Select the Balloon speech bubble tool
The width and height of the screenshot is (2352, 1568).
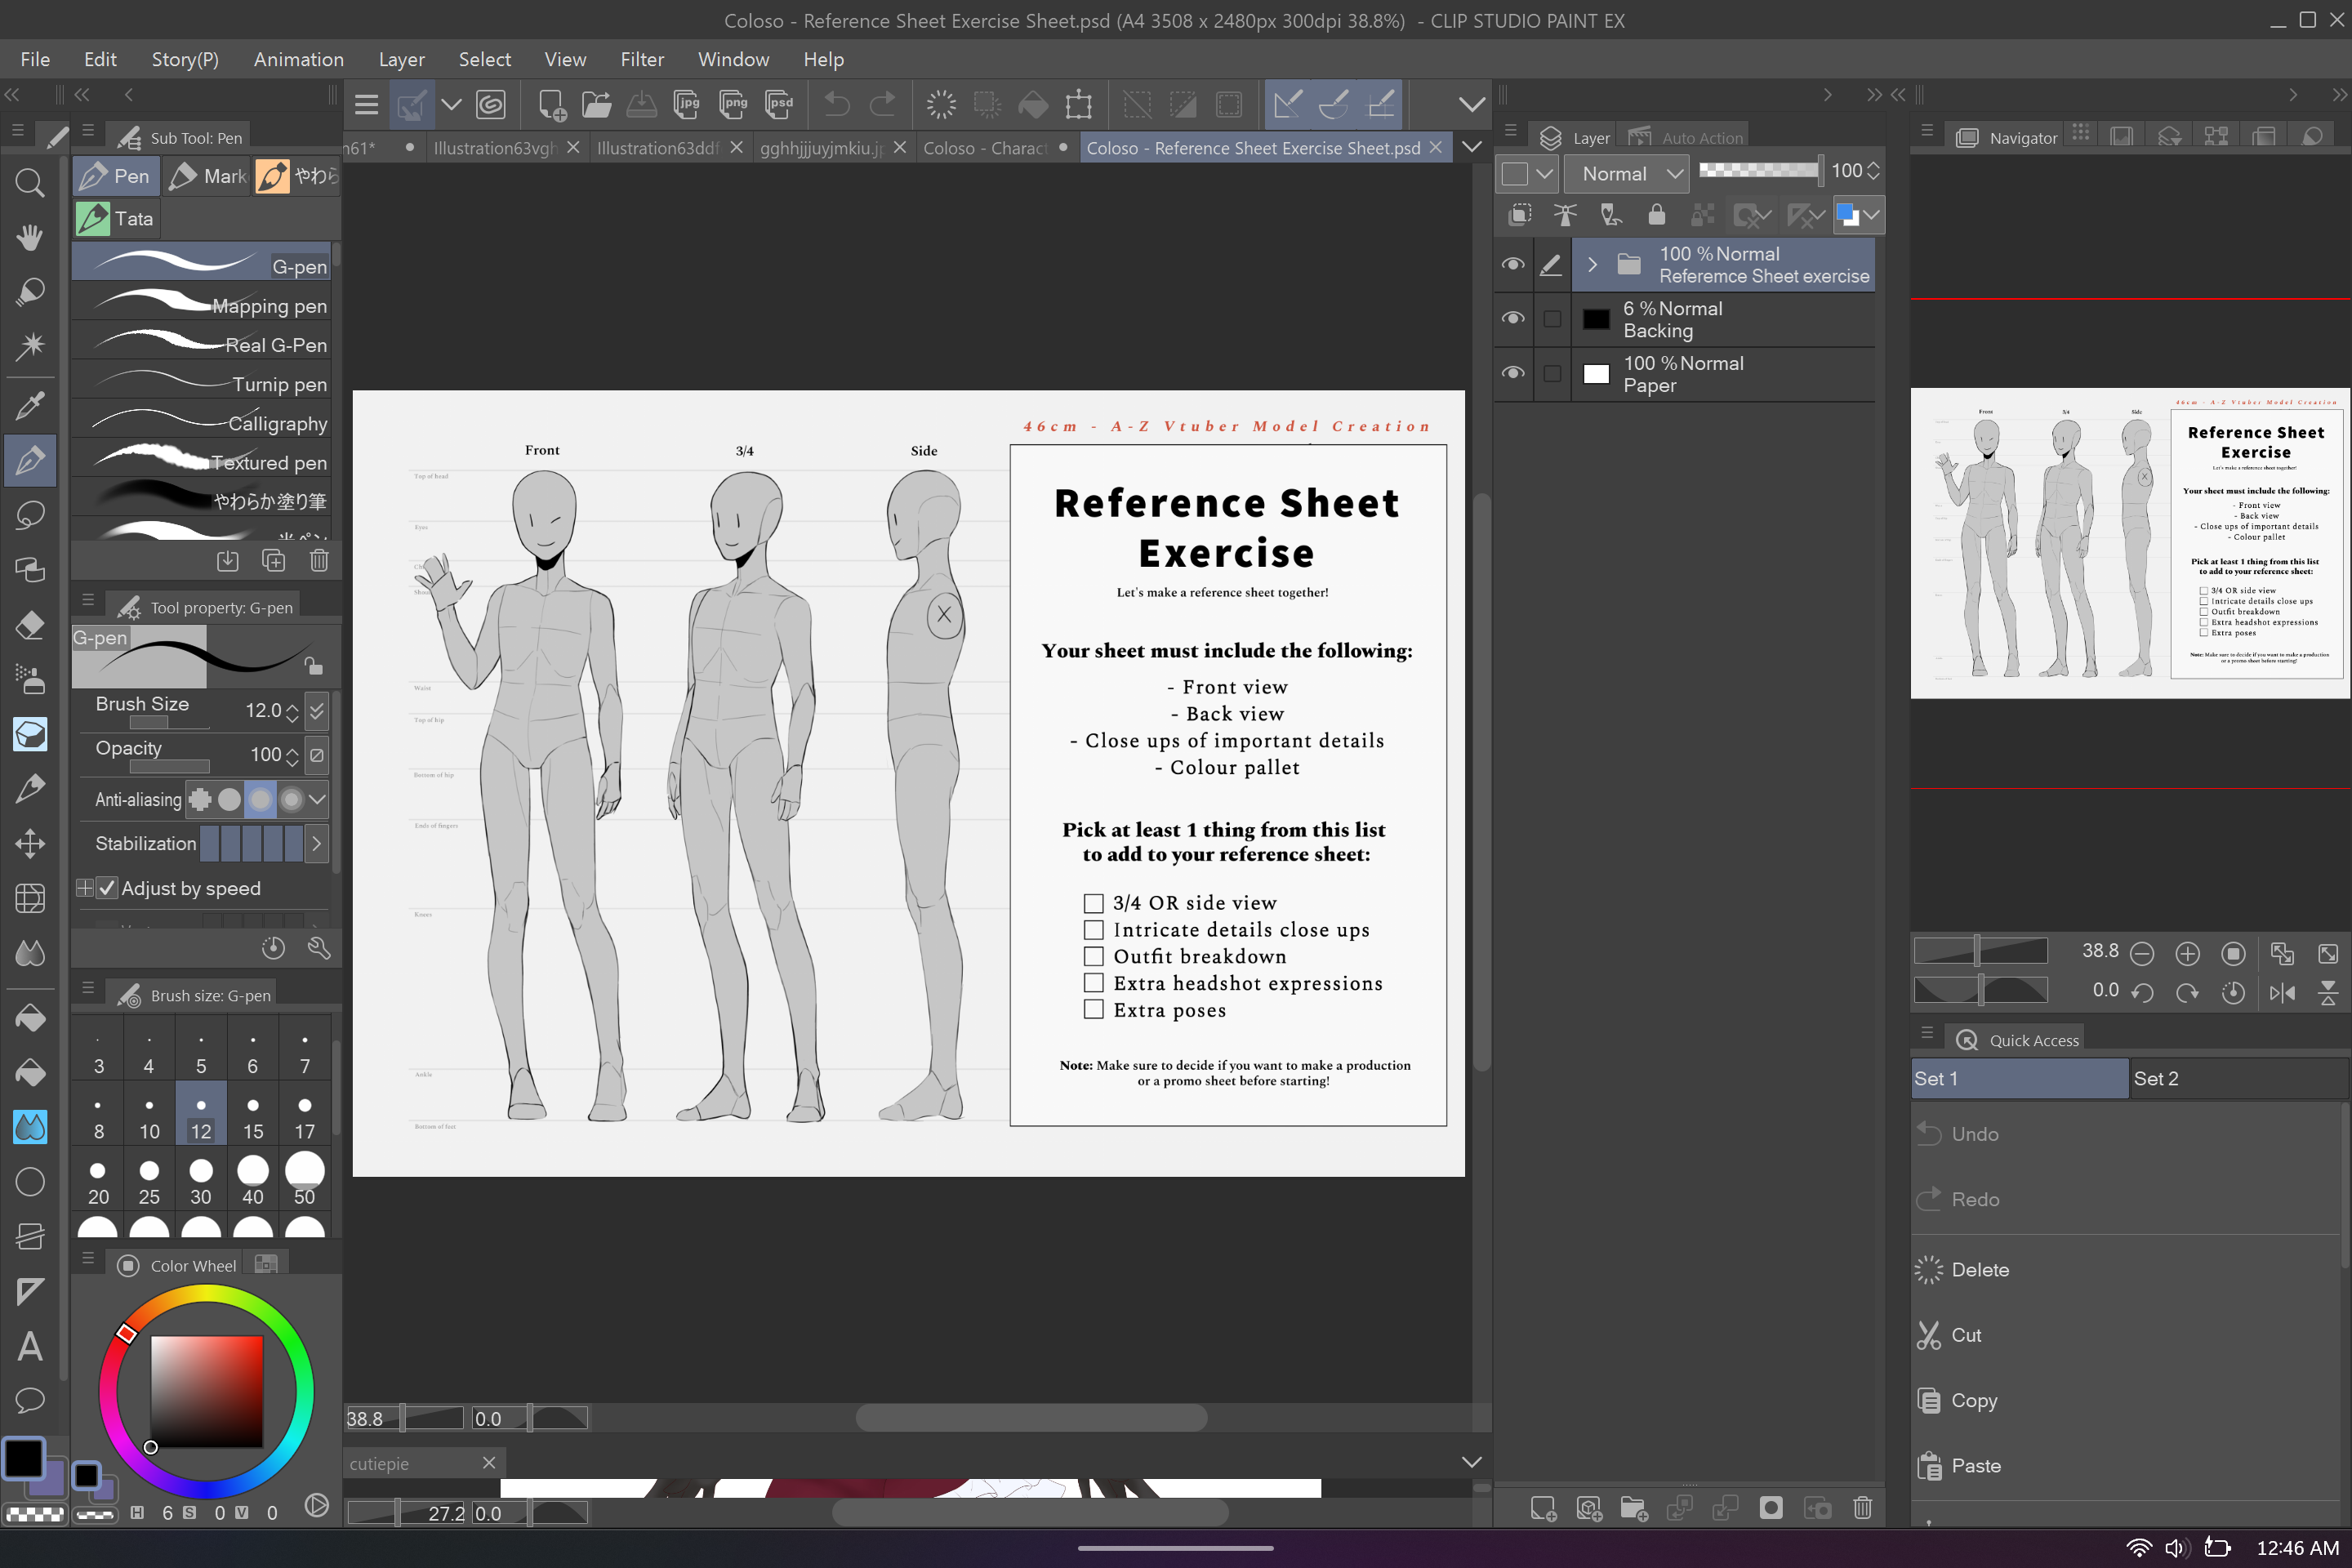(30, 1400)
